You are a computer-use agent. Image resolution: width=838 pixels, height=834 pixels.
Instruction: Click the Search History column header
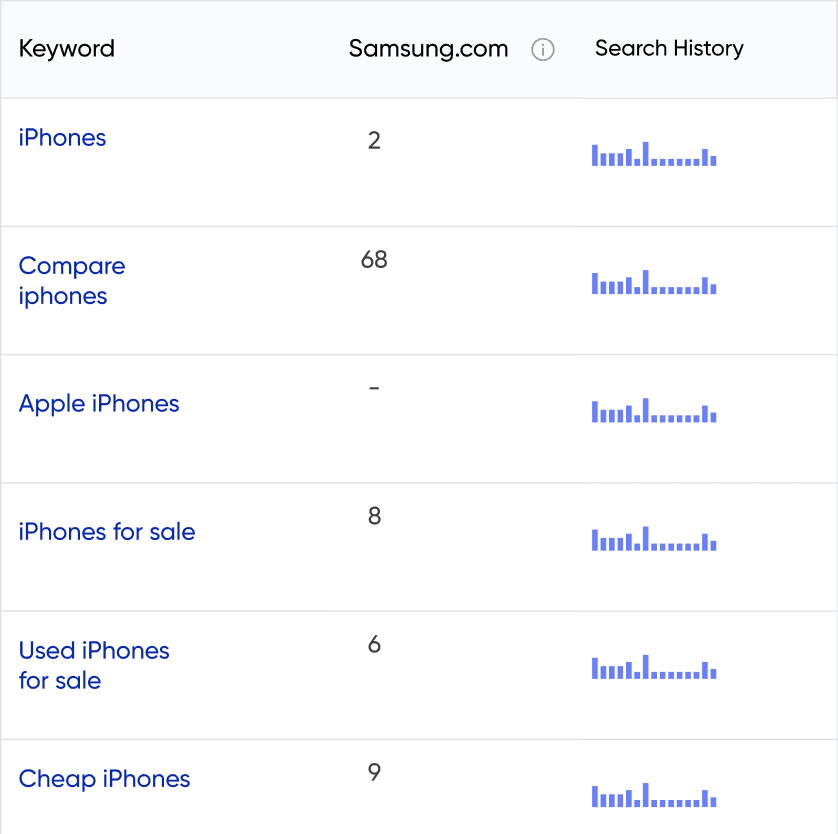click(x=669, y=48)
